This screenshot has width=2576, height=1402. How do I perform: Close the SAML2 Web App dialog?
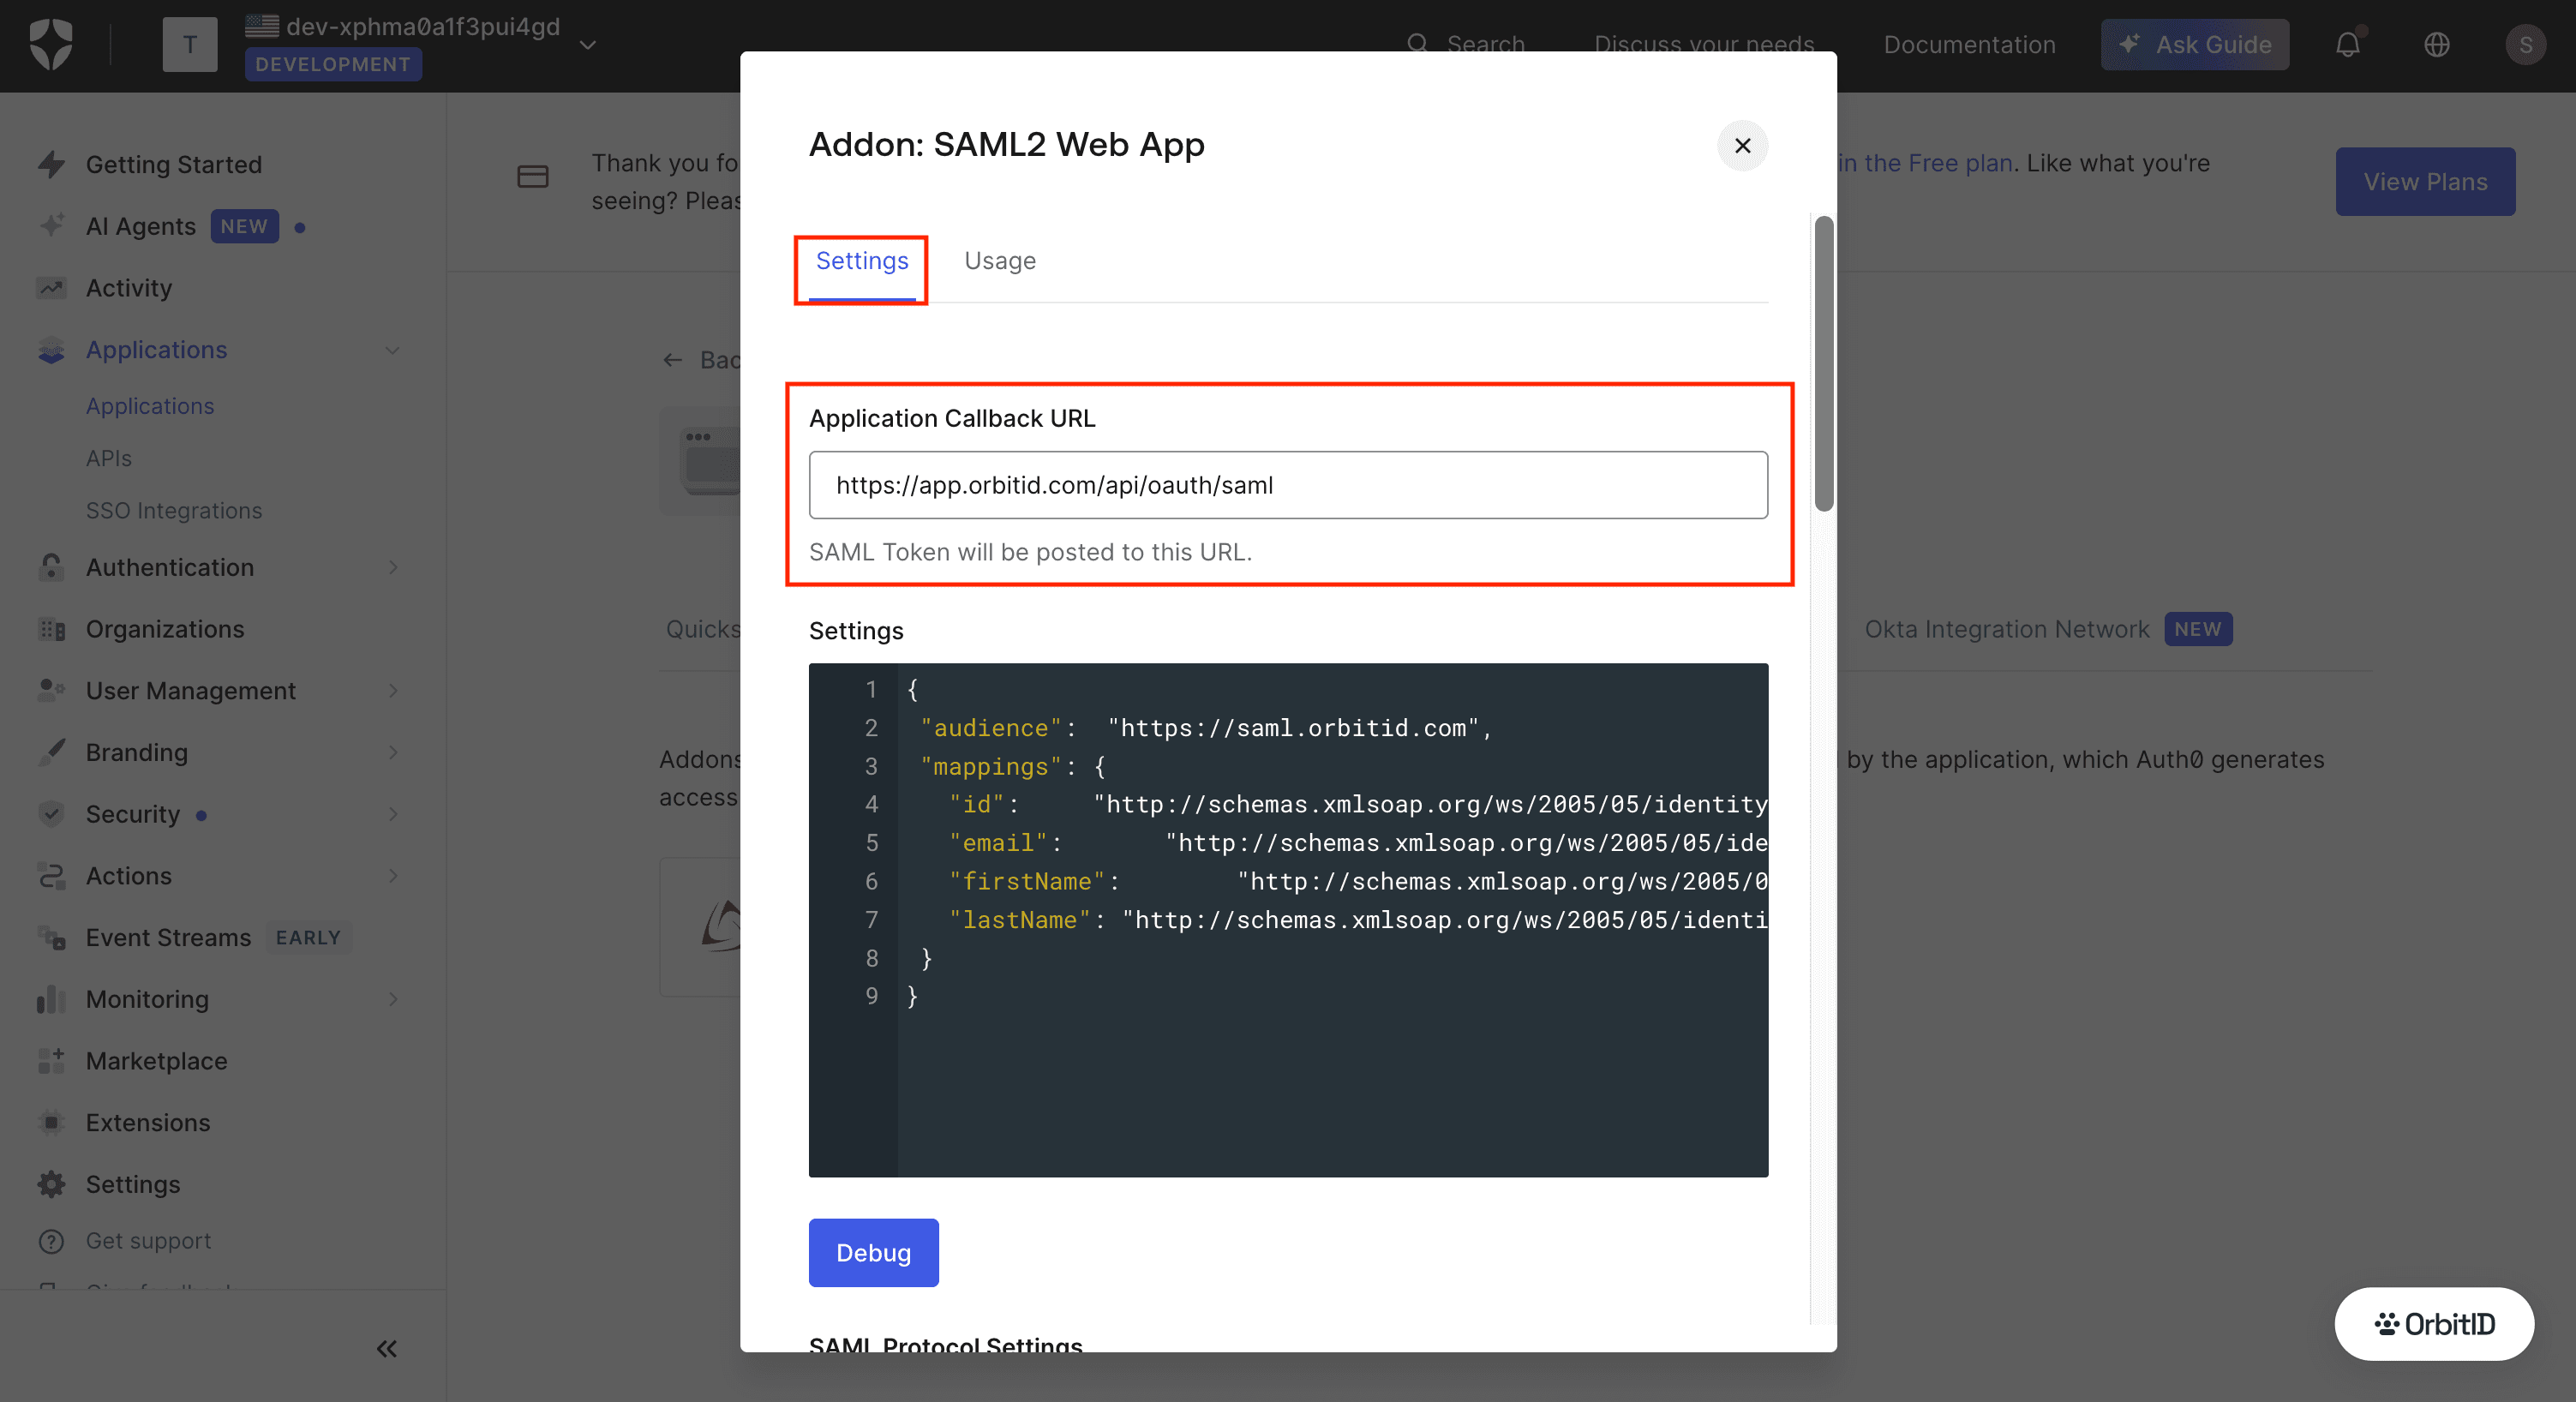(1742, 146)
